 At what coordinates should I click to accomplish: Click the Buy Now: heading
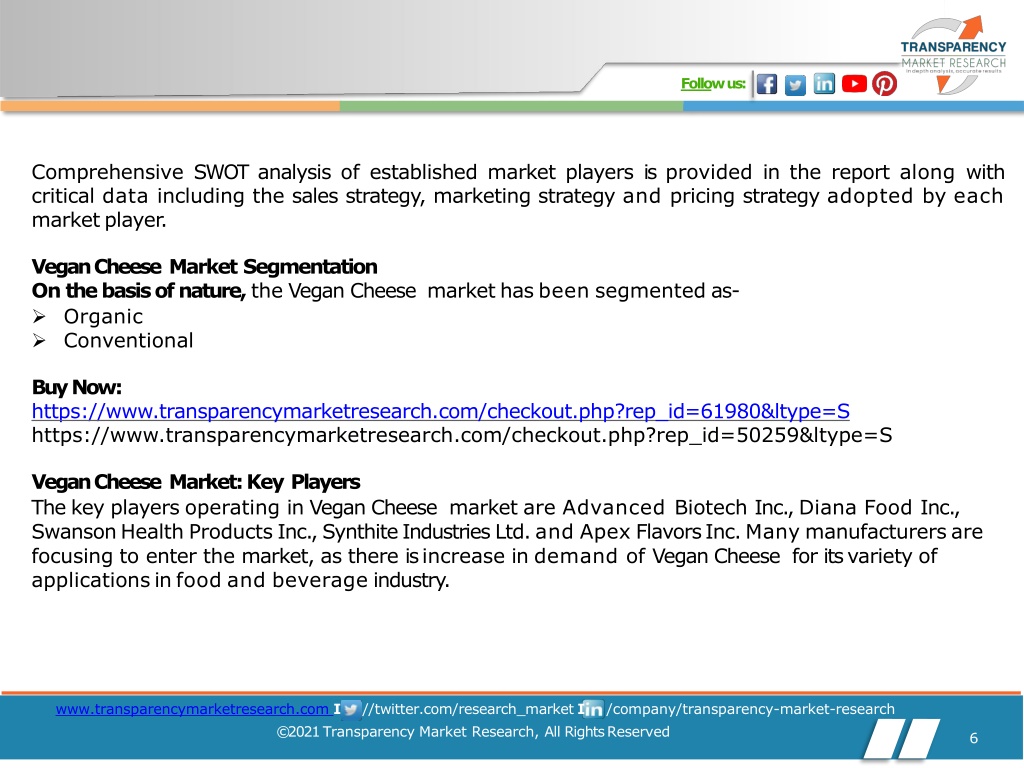(76, 387)
